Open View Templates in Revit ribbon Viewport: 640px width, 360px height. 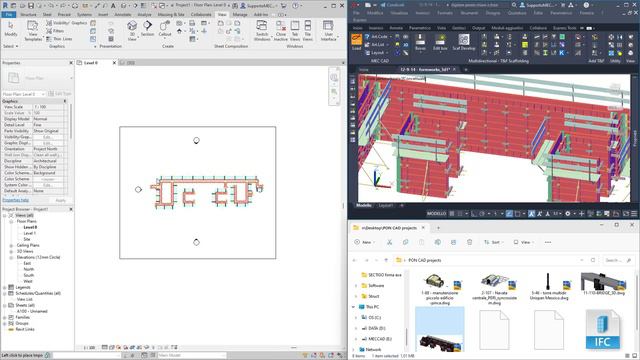[x=33, y=30]
